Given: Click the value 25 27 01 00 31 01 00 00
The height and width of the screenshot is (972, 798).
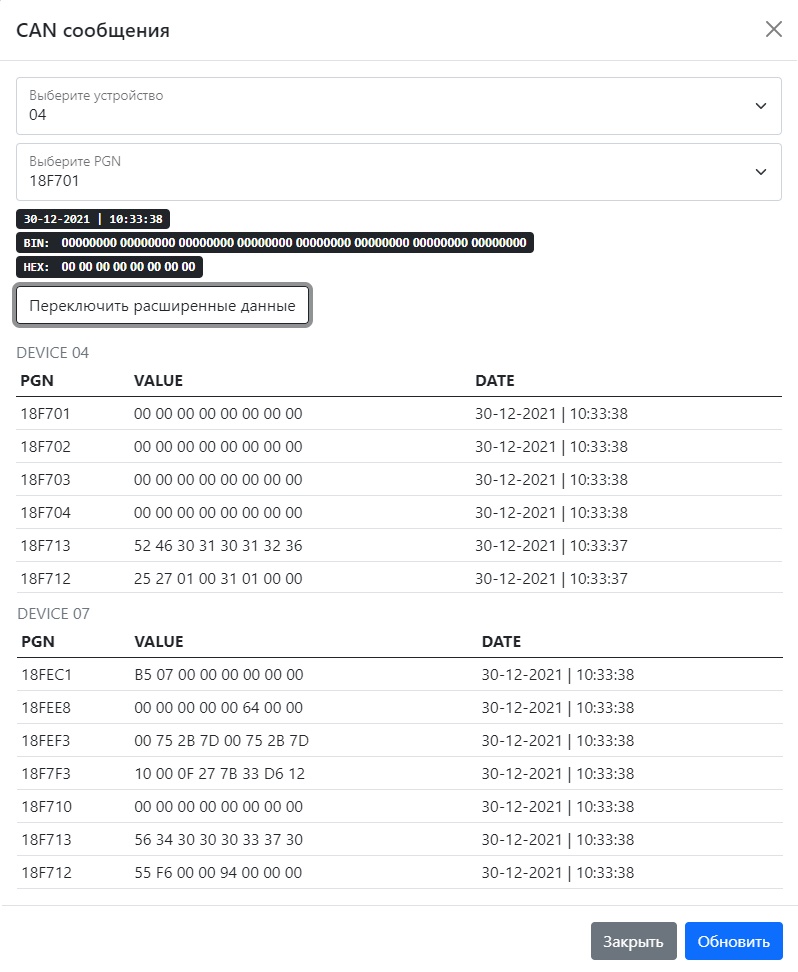Looking at the screenshot, I should pos(218,579).
